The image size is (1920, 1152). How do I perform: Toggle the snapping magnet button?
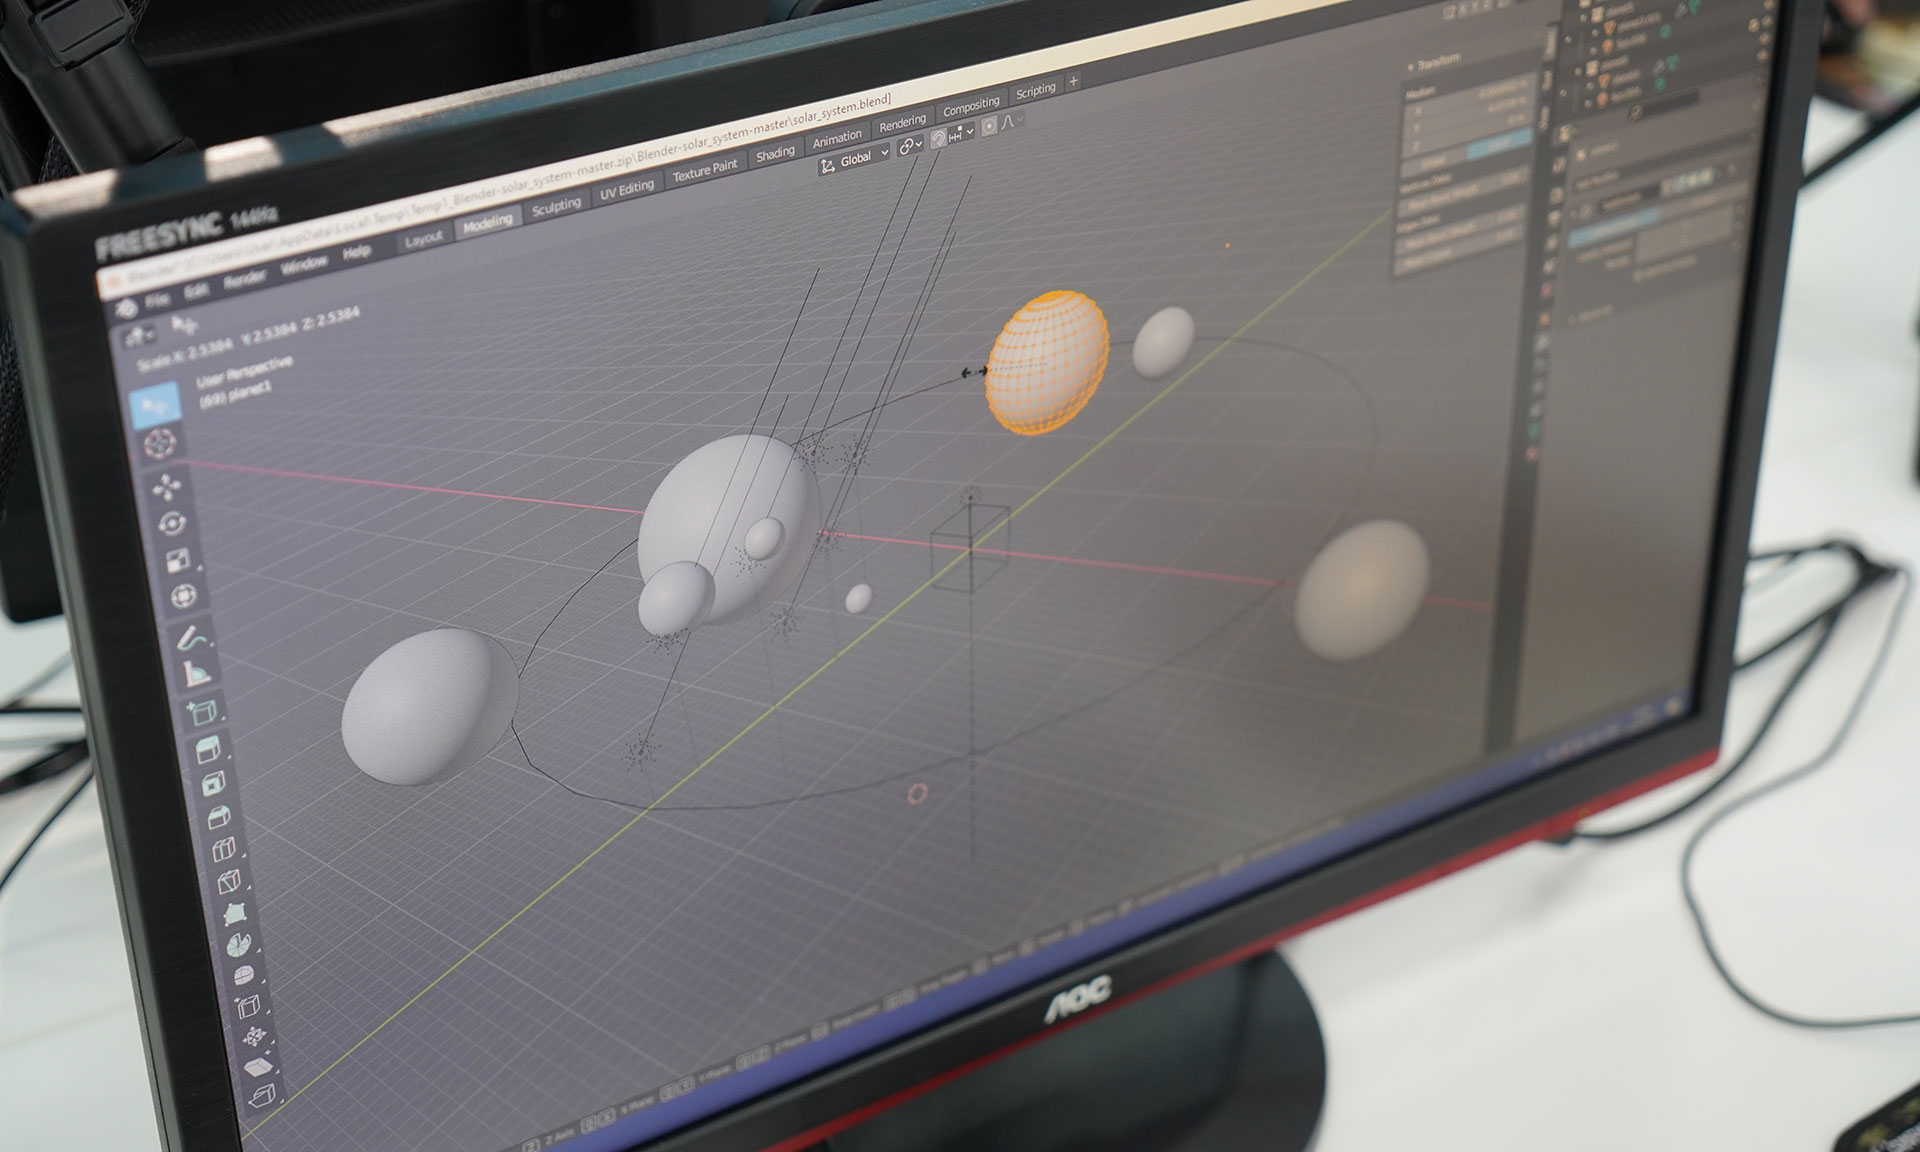point(939,139)
